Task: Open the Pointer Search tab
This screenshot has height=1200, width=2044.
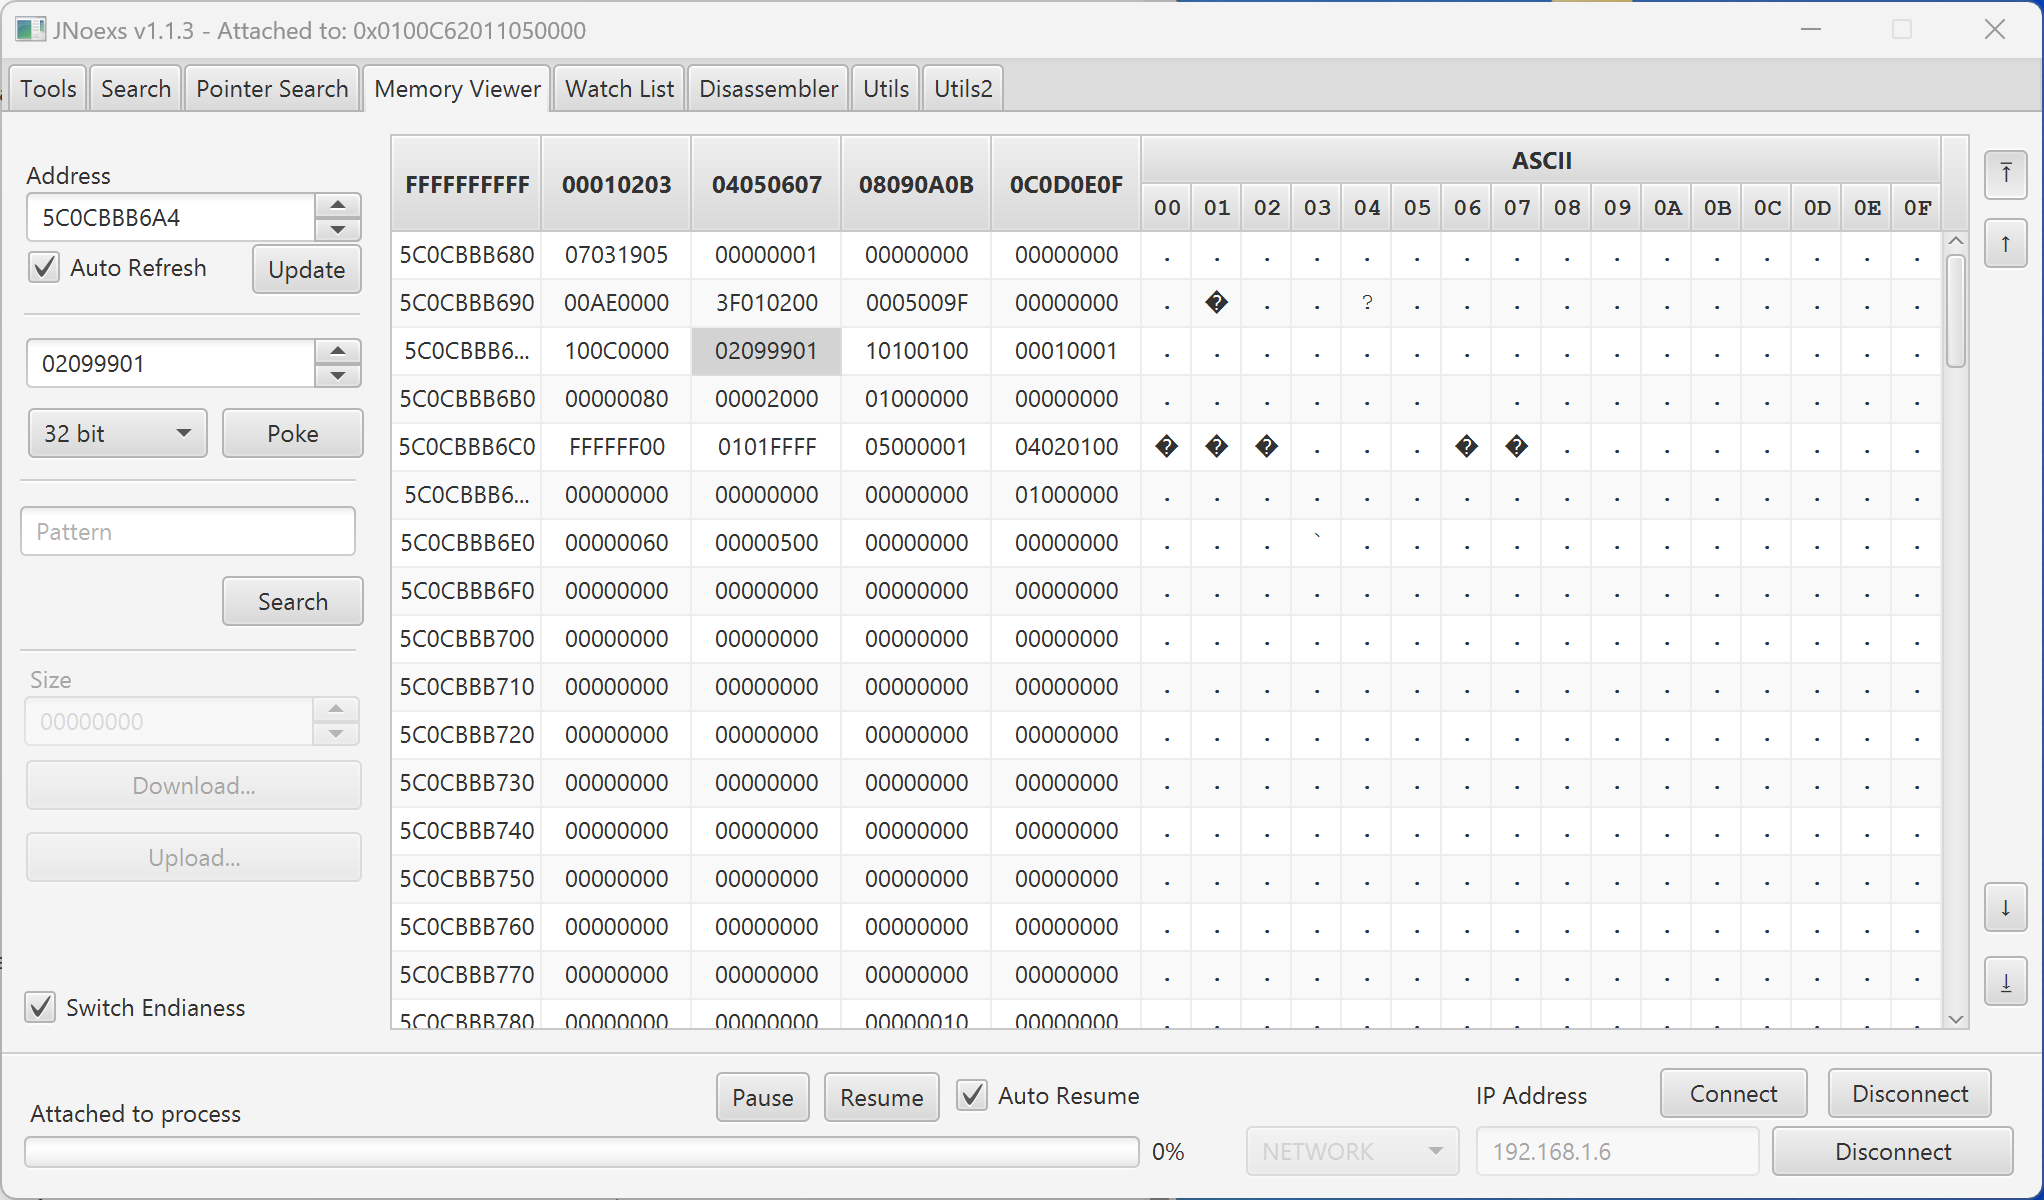Action: 272,89
